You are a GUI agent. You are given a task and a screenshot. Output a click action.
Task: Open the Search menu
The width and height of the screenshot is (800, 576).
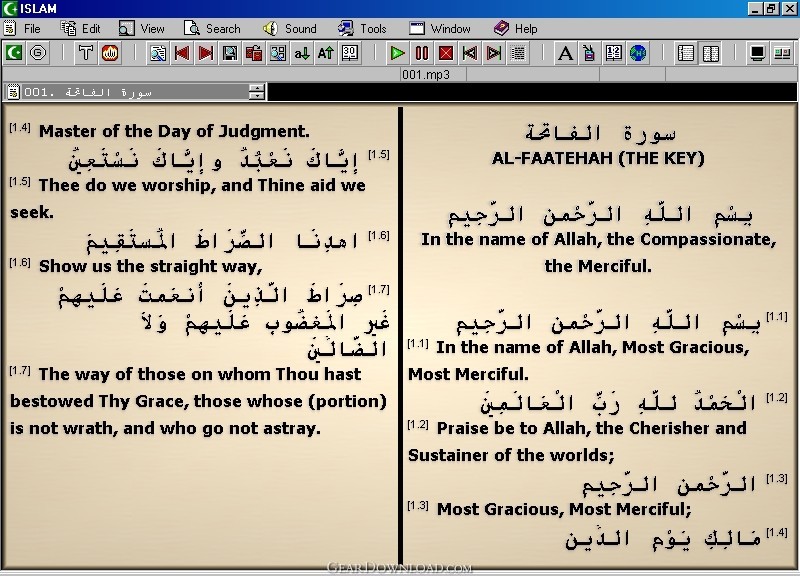click(x=212, y=29)
